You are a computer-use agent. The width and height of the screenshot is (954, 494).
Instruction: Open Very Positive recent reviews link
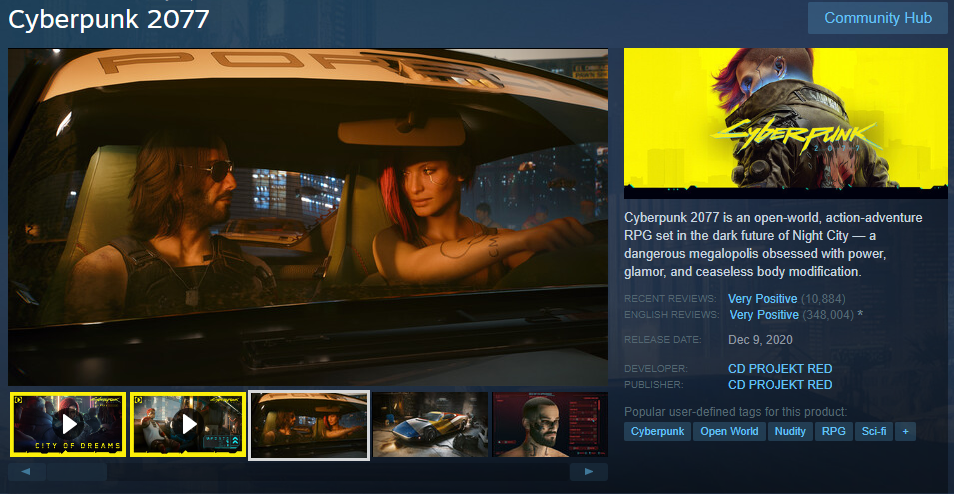(762, 299)
